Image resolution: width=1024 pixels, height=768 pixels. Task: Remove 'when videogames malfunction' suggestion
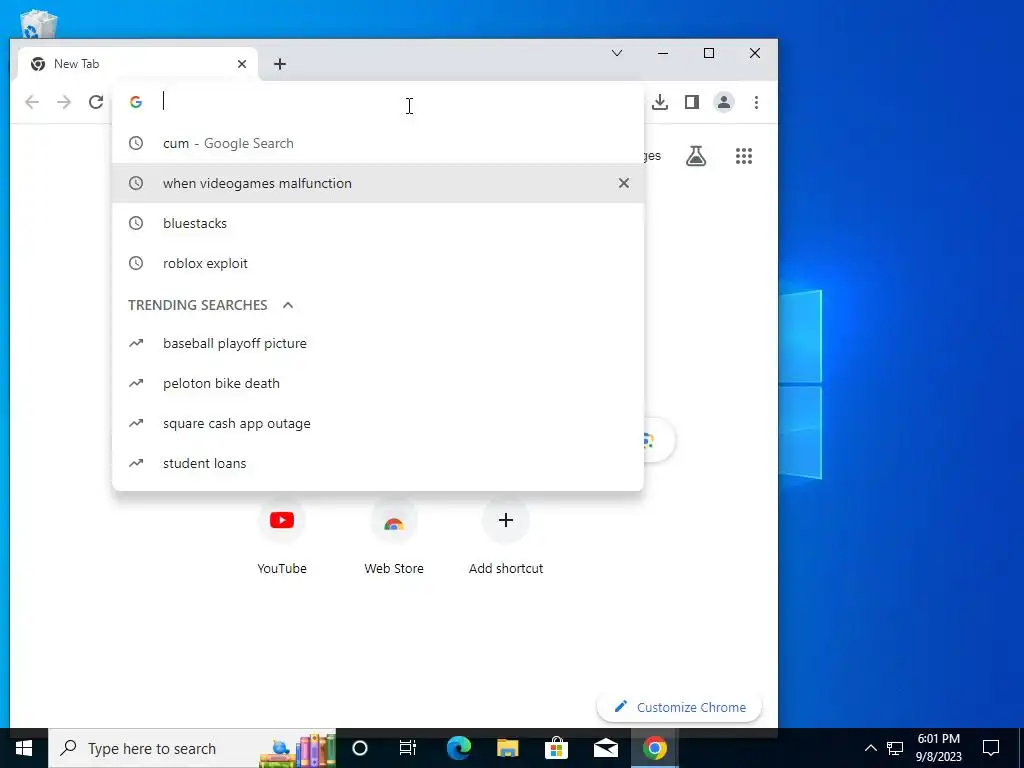[624, 184]
